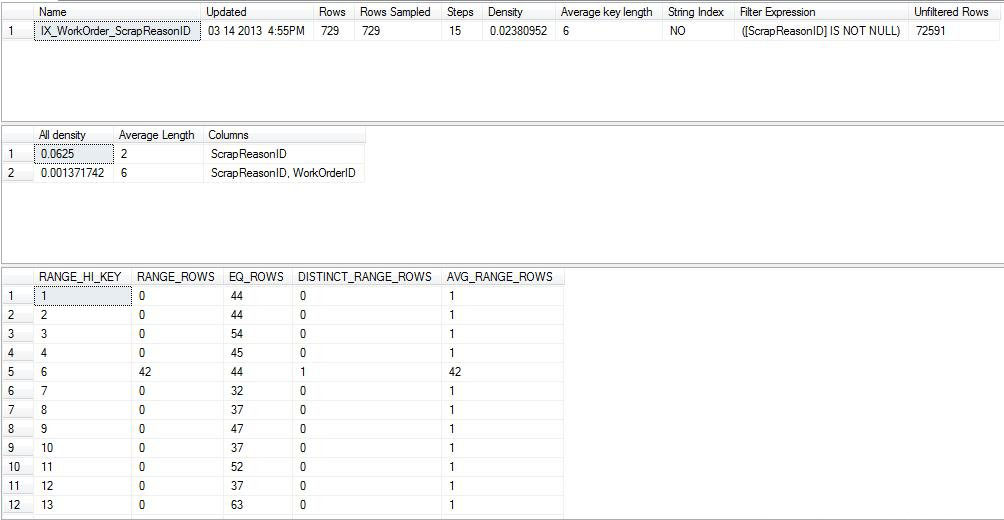Select the RANGE_HI_KEY value 6

[x=83, y=371]
